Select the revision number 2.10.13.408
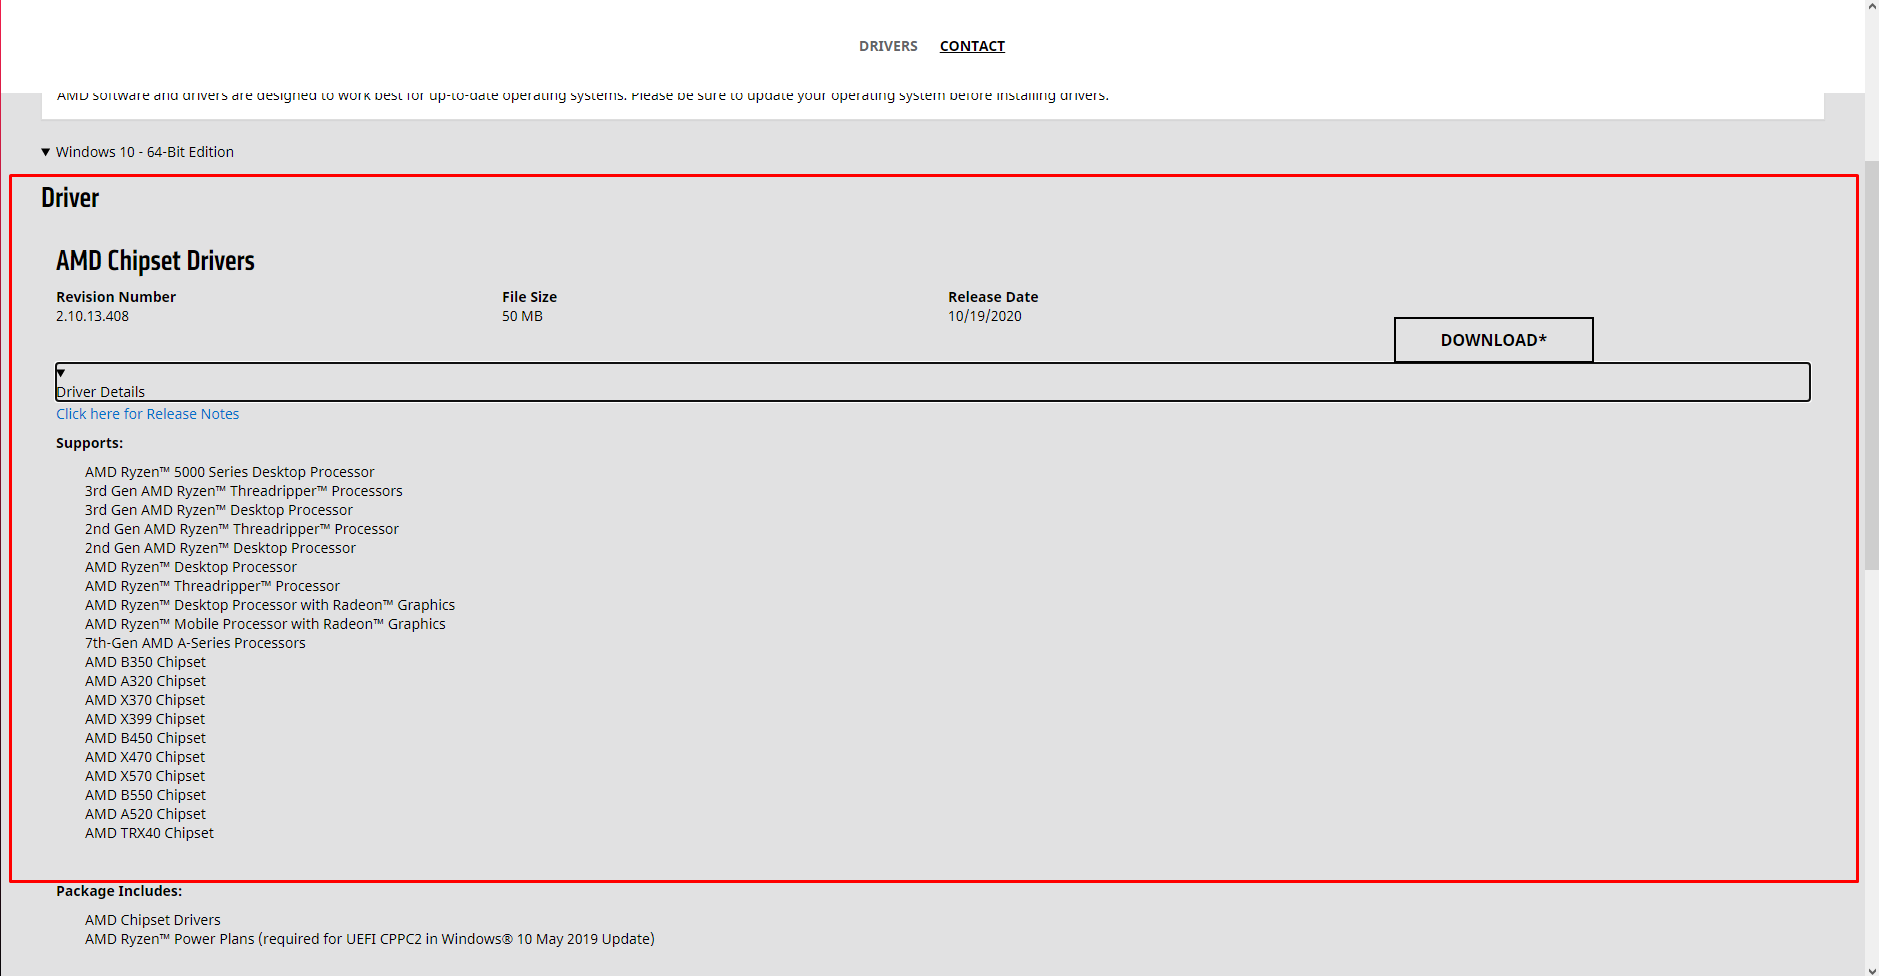Viewport: 1879px width, 976px height. coord(92,316)
